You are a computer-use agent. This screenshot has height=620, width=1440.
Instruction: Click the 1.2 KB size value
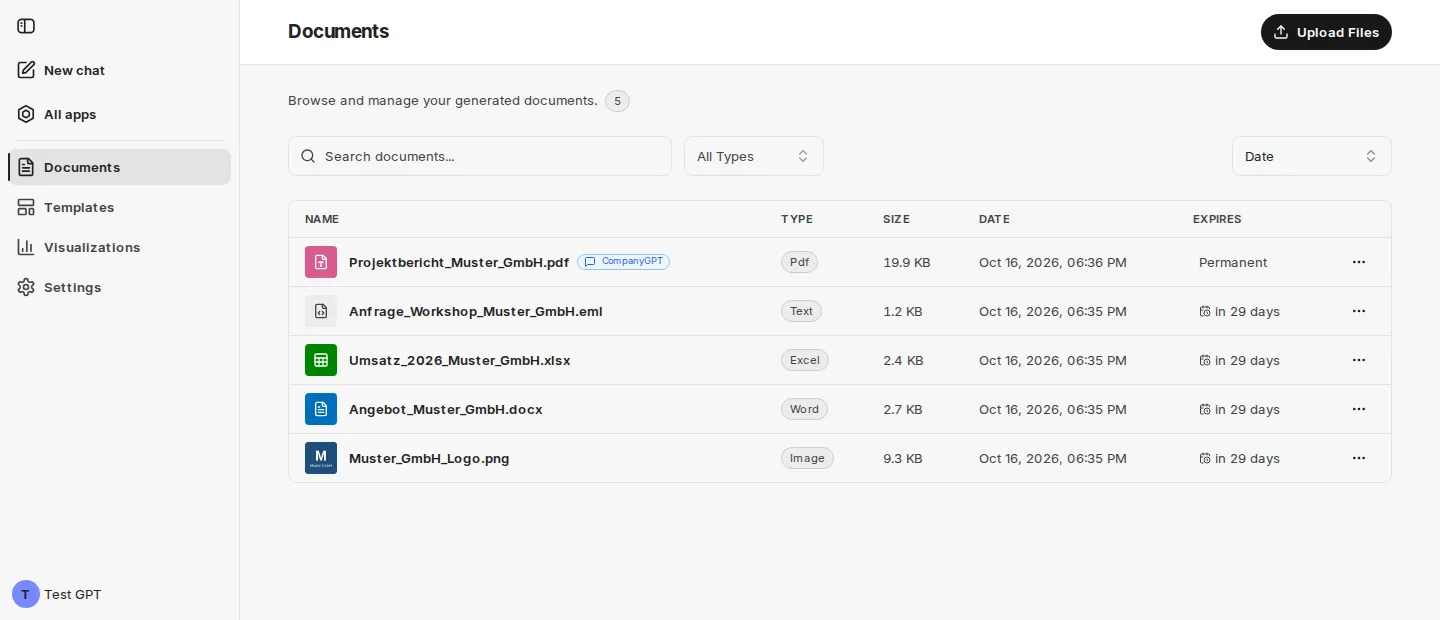pos(903,311)
